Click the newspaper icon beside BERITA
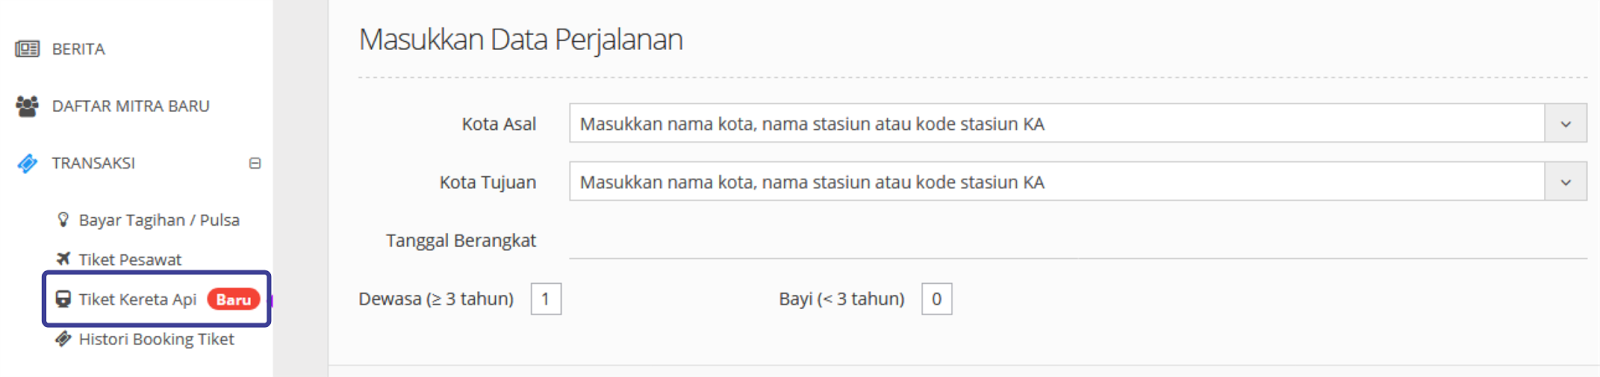Image resolution: width=1600 pixels, height=377 pixels. point(27,49)
